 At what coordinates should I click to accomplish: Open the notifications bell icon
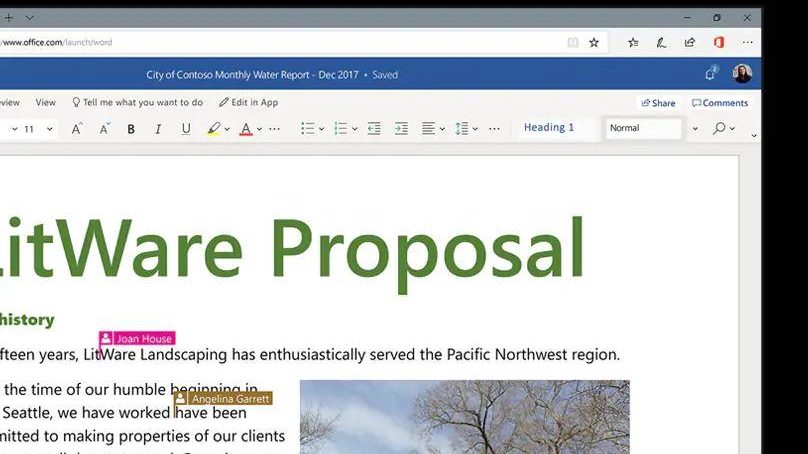click(711, 74)
